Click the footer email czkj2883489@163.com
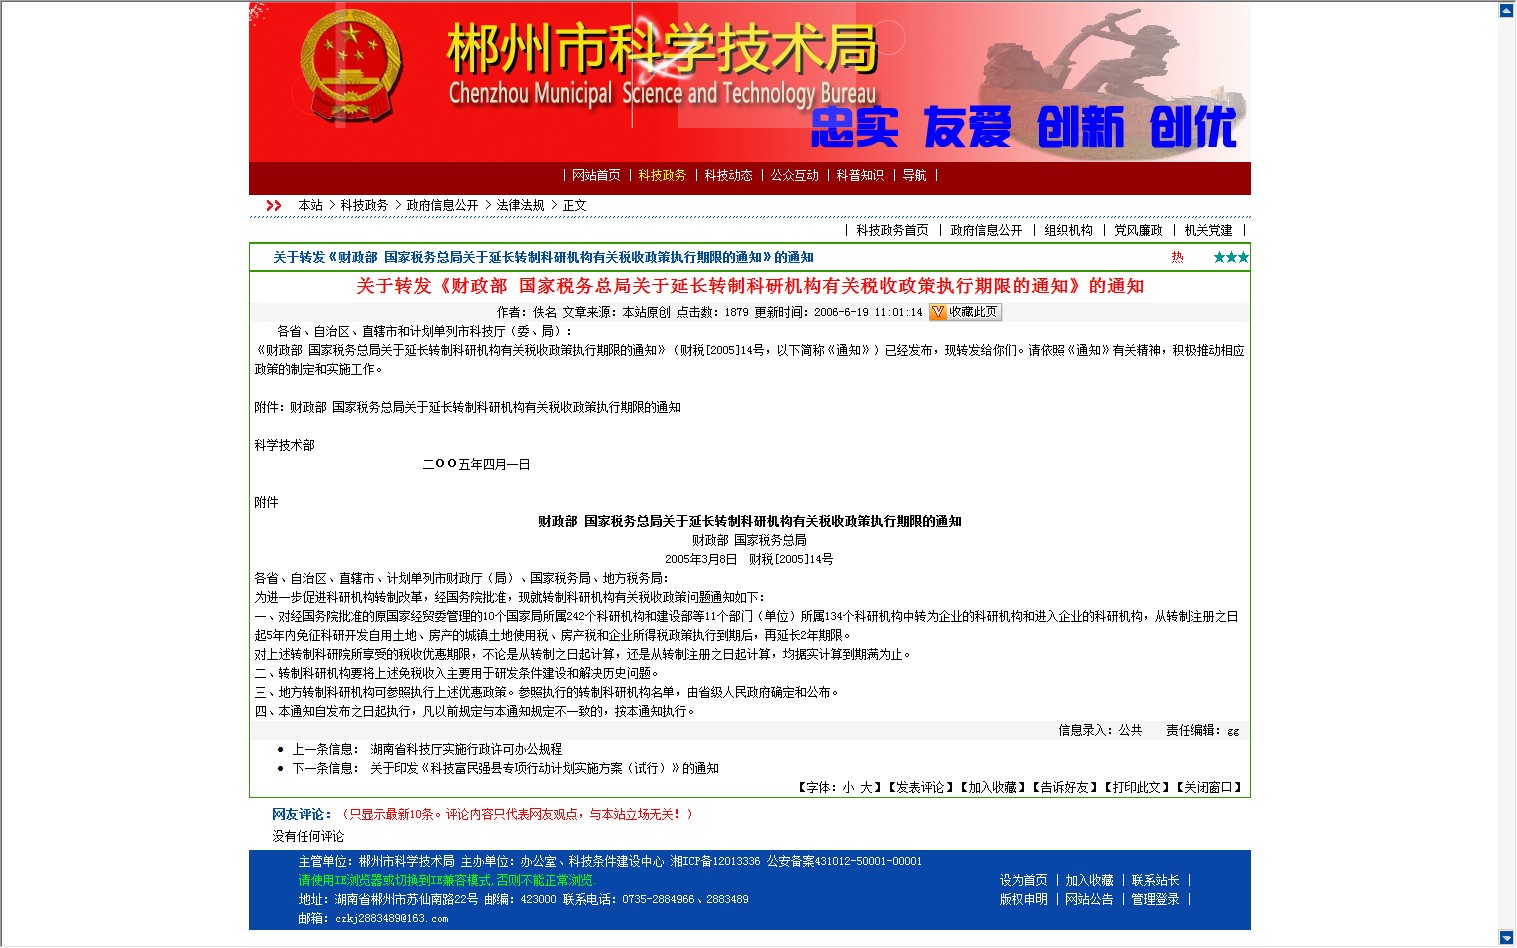Screen dimensions: 1517x948 [391, 918]
